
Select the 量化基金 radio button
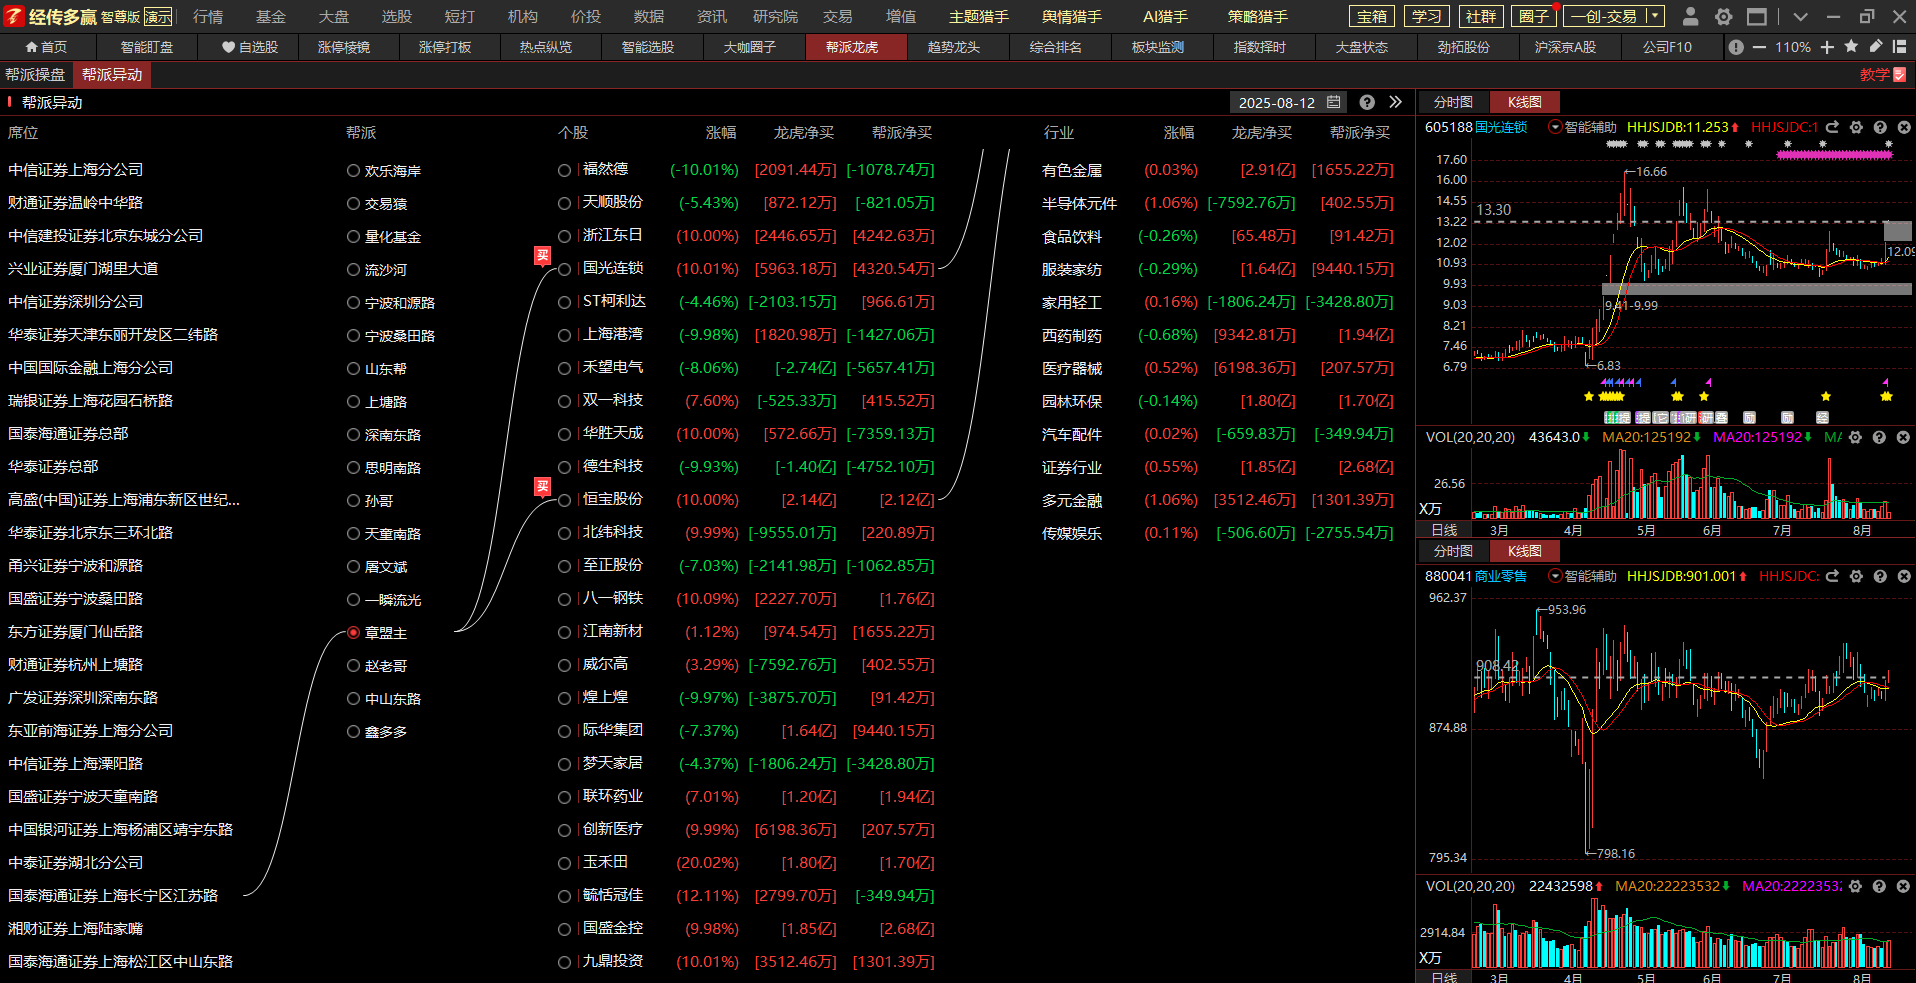353,237
